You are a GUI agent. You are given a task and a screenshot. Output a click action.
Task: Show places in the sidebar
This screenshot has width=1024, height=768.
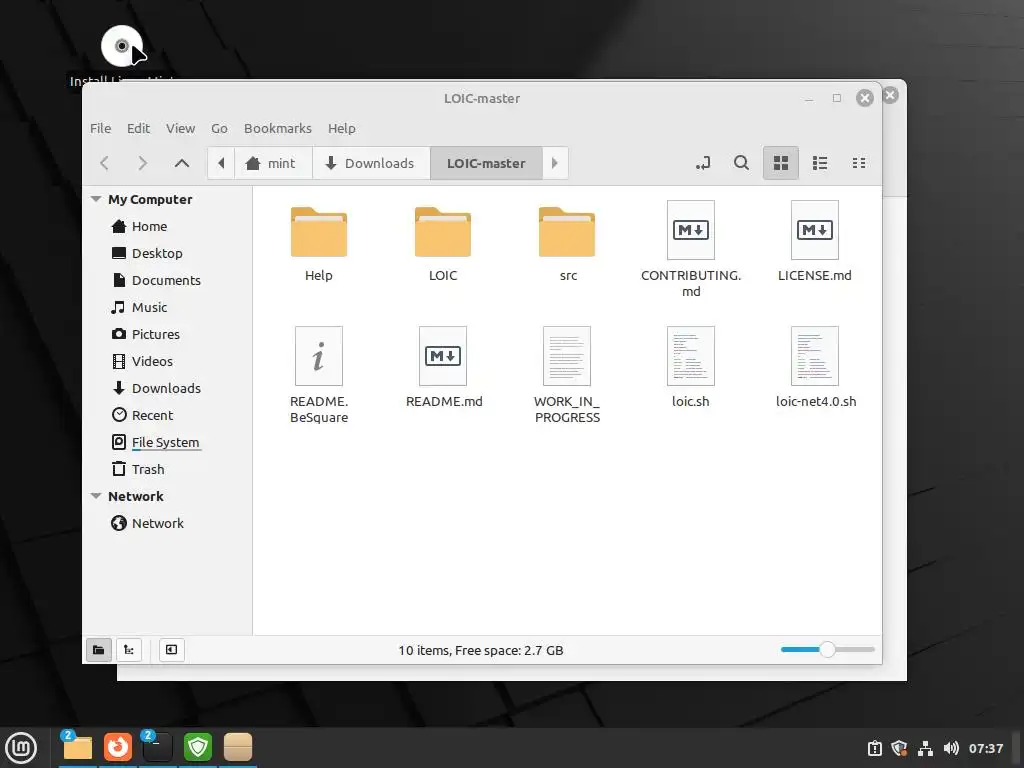[x=99, y=650]
